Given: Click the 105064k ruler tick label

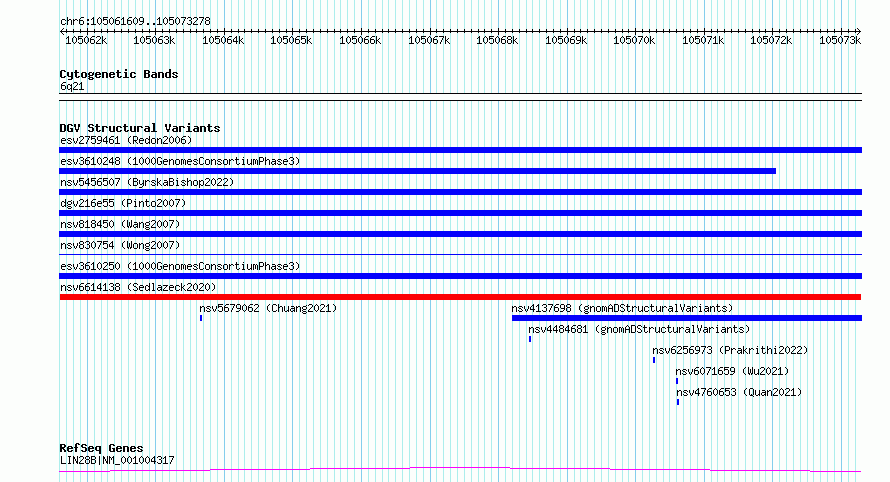Looking at the screenshot, I should tap(223, 40).
